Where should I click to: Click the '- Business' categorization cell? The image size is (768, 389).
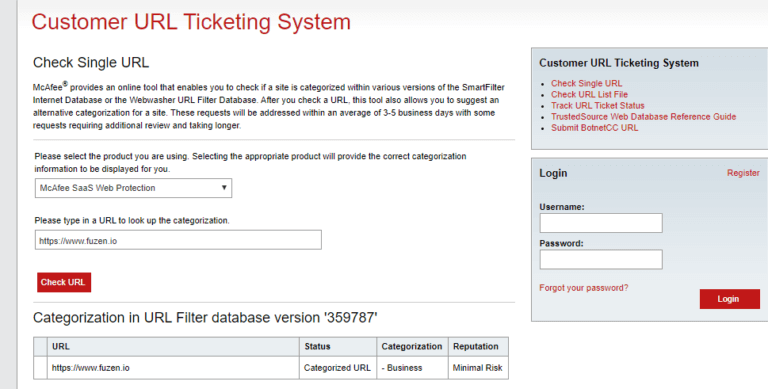pos(412,367)
